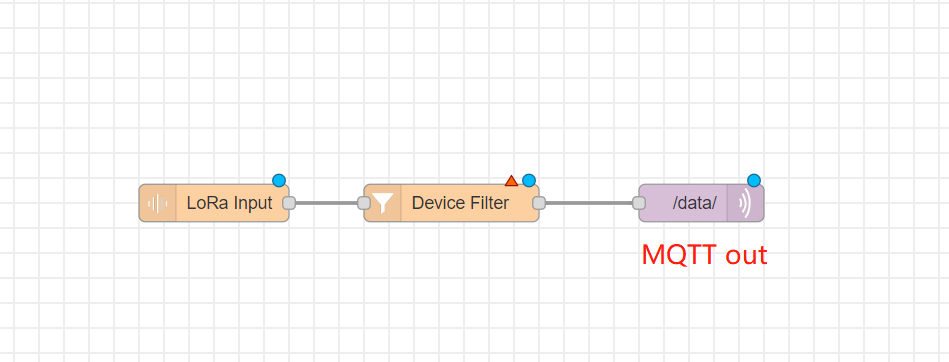
Task: Click blue changed indicator on Device Filter
Action: coord(529,180)
